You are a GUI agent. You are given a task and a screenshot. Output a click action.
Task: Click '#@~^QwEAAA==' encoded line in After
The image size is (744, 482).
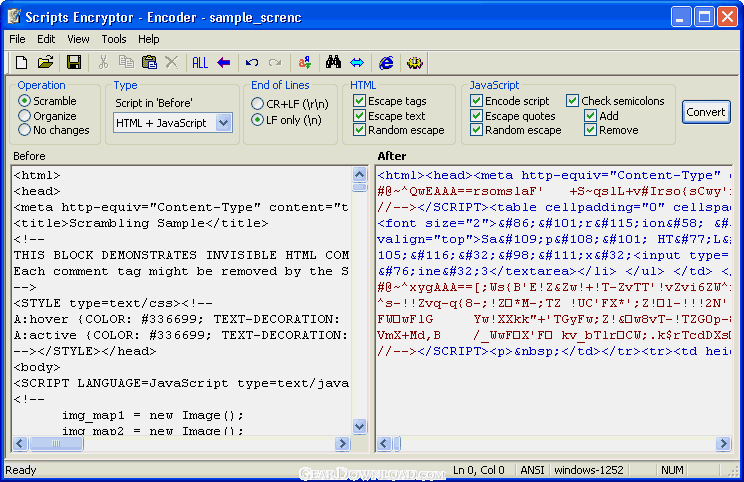[554, 191]
